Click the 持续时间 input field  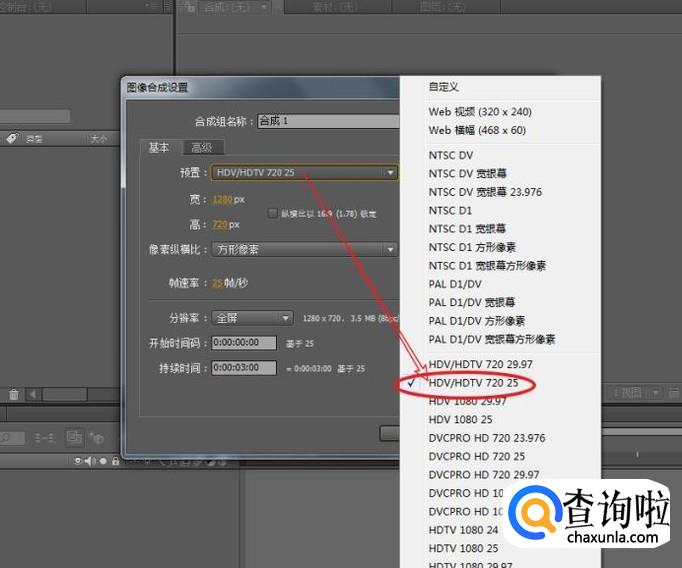tap(244, 368)
